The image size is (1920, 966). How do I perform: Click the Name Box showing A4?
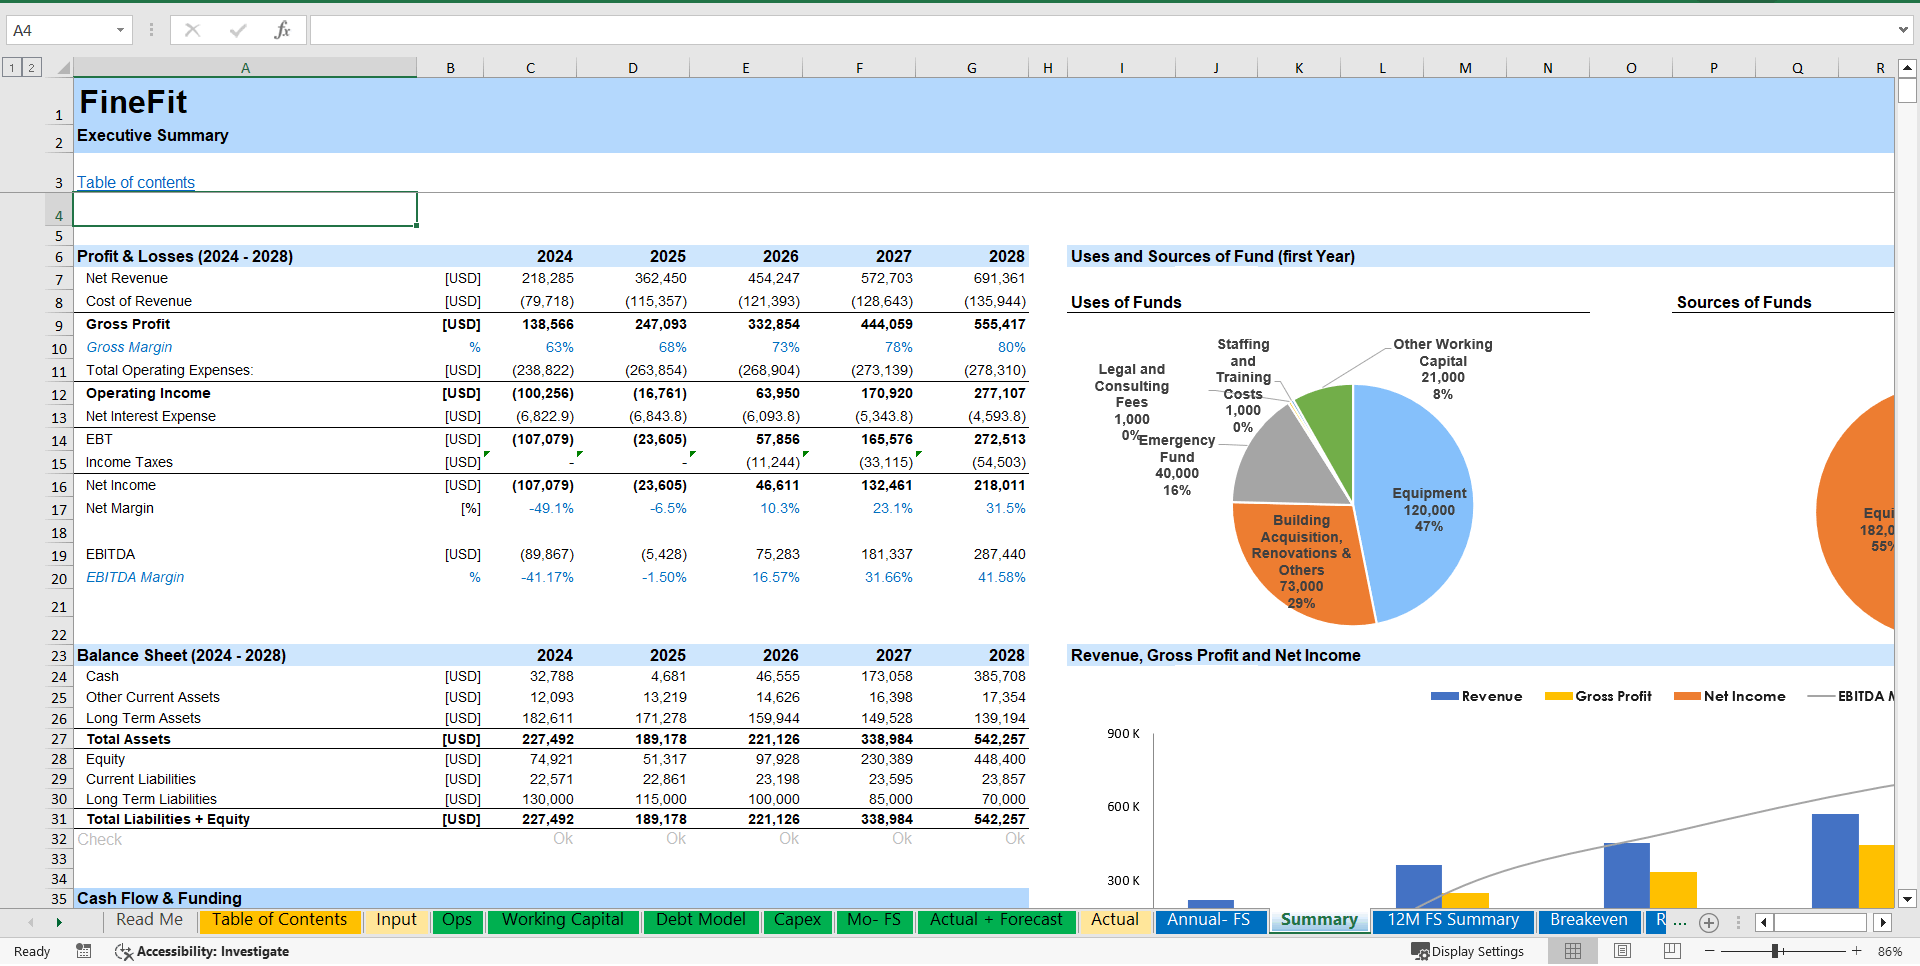pyautogui.click(x=58, y=30)
